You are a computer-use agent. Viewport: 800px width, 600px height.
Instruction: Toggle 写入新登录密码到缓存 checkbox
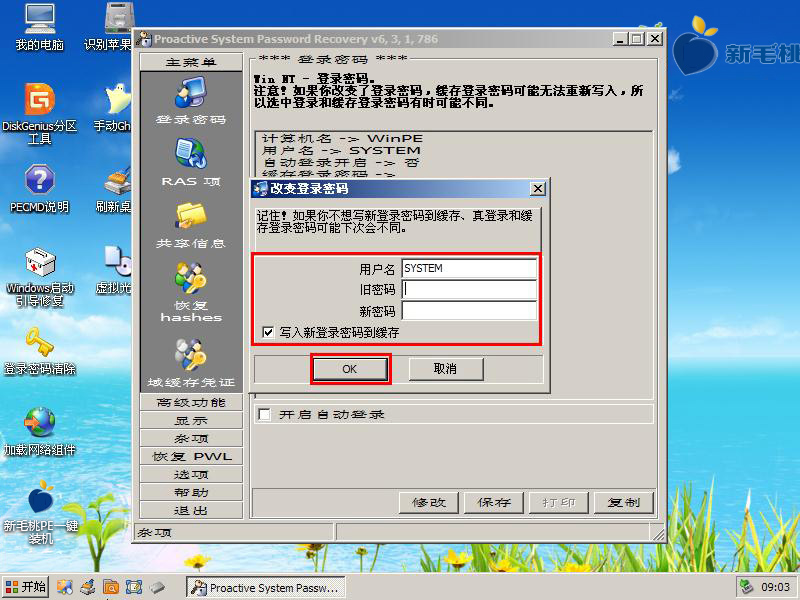pyautogui.click(x=267, y=333)
